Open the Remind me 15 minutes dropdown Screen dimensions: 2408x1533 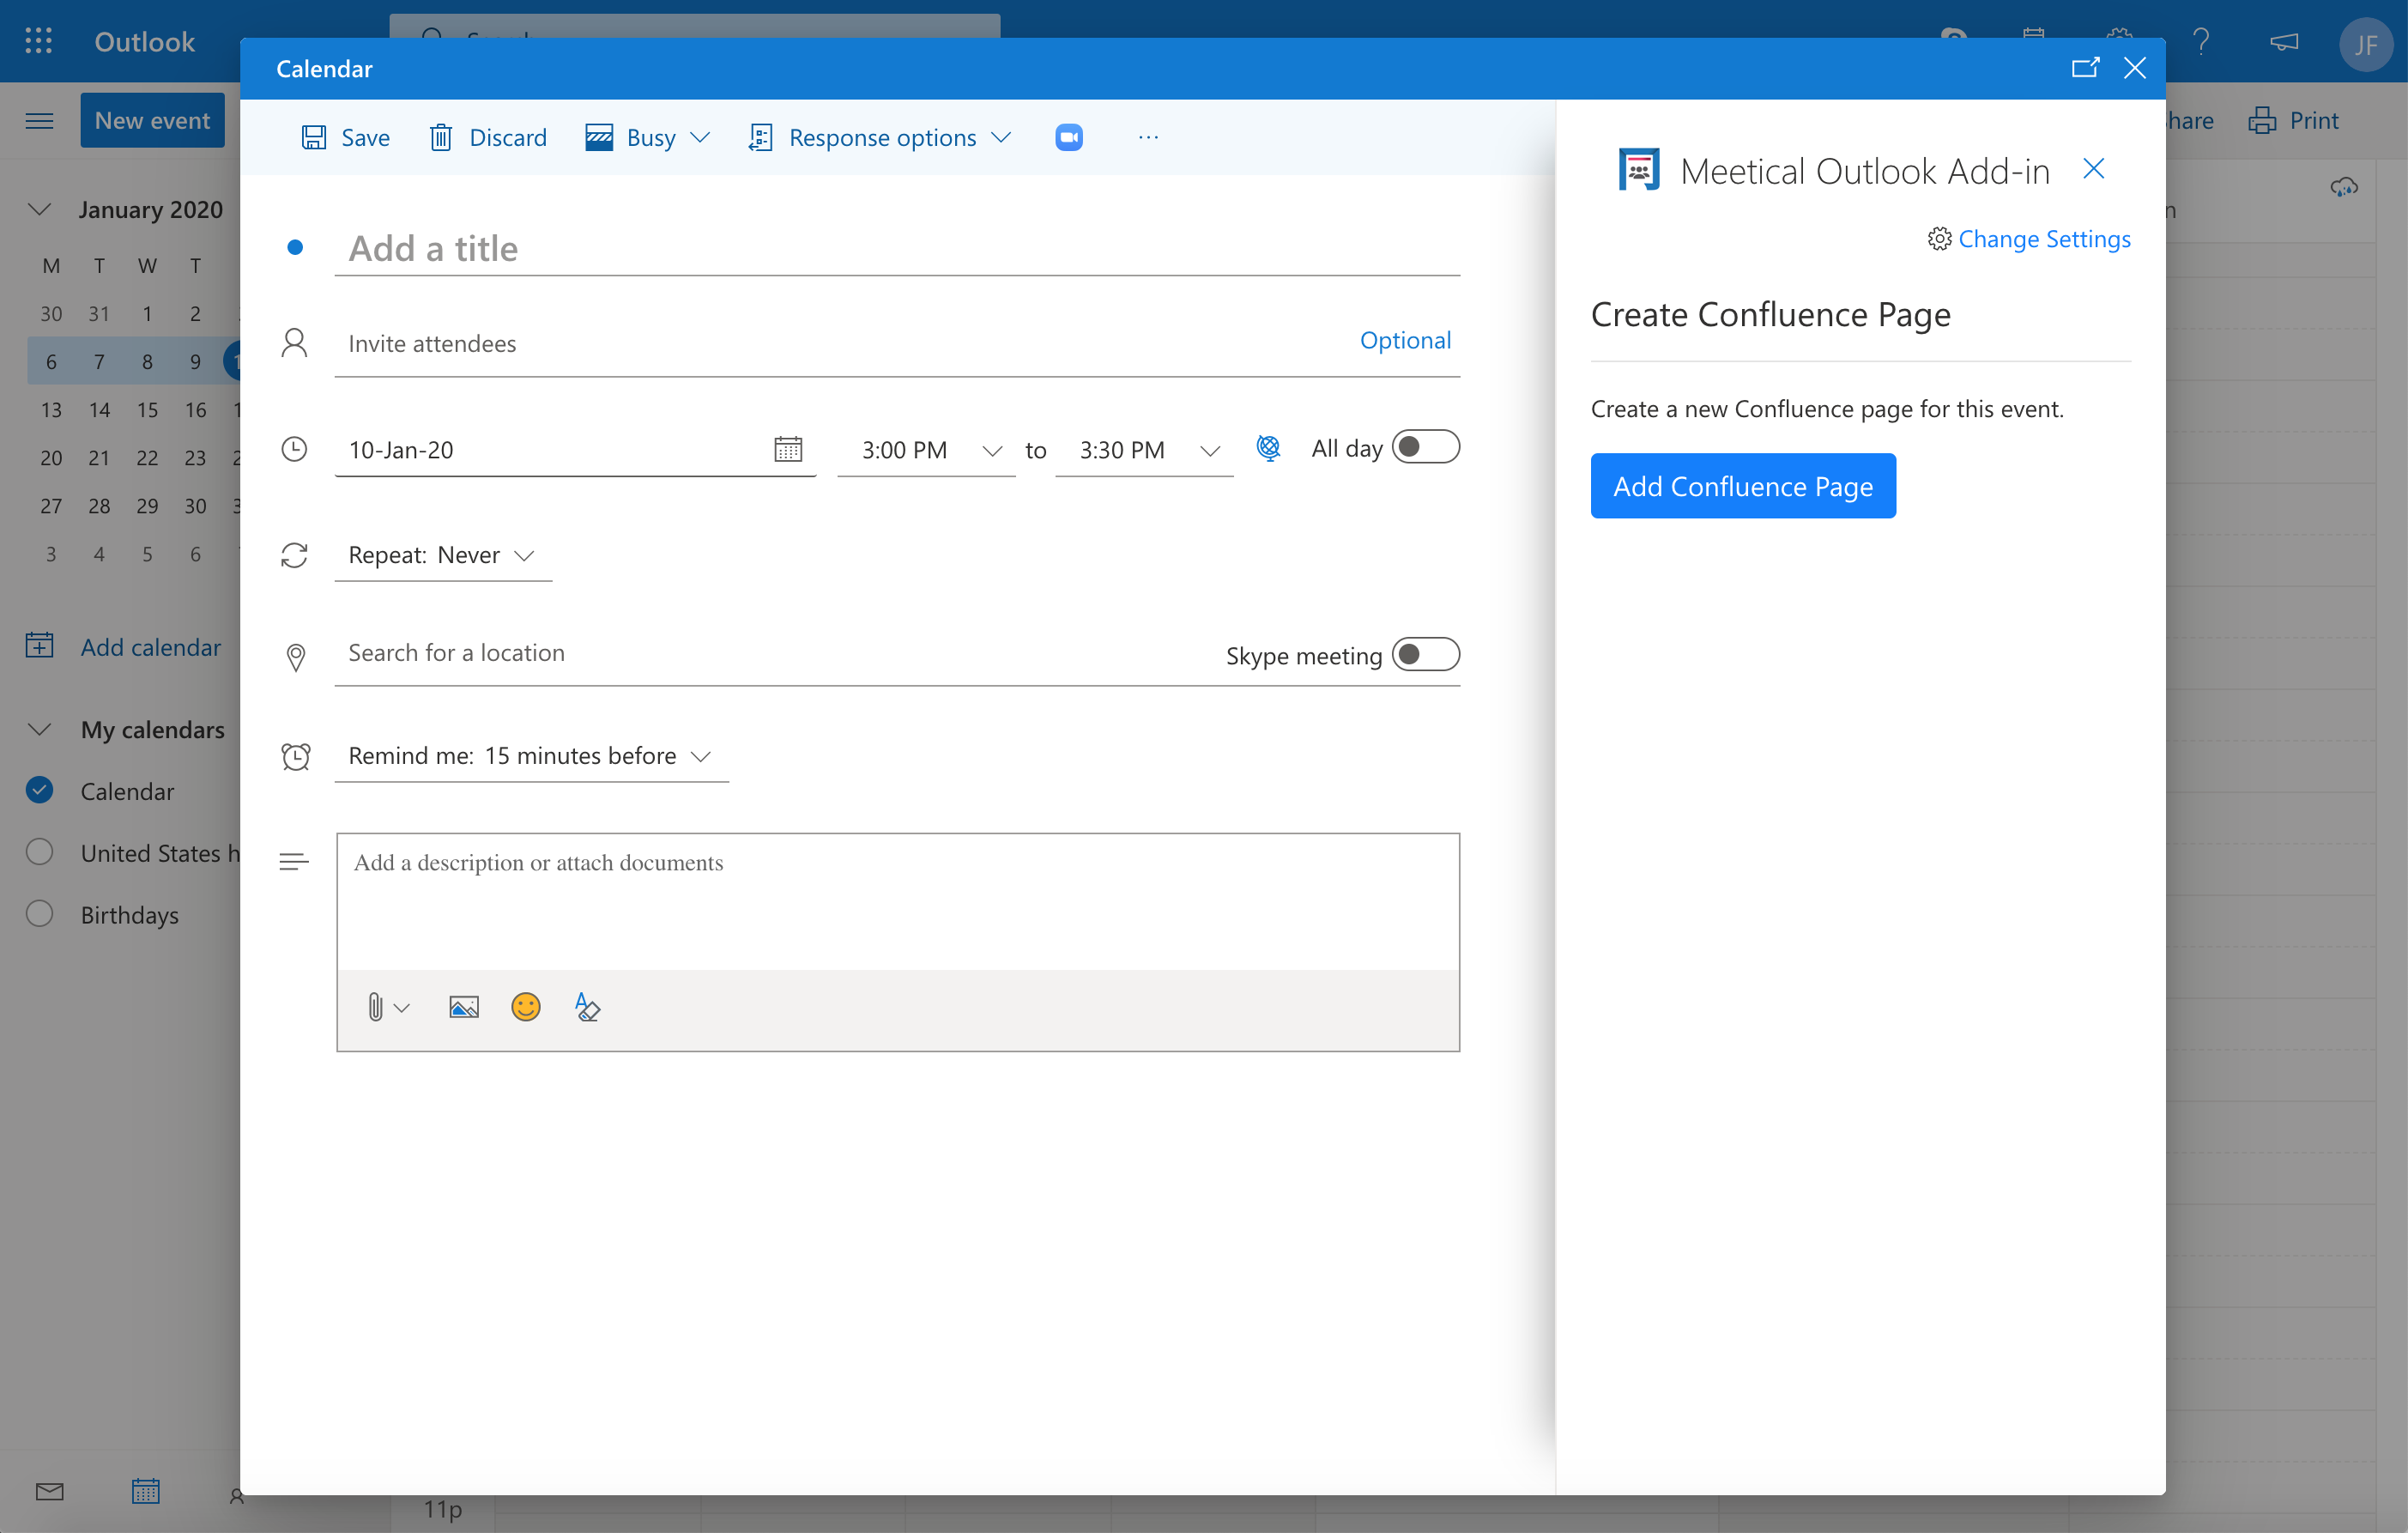coord(531,756)
